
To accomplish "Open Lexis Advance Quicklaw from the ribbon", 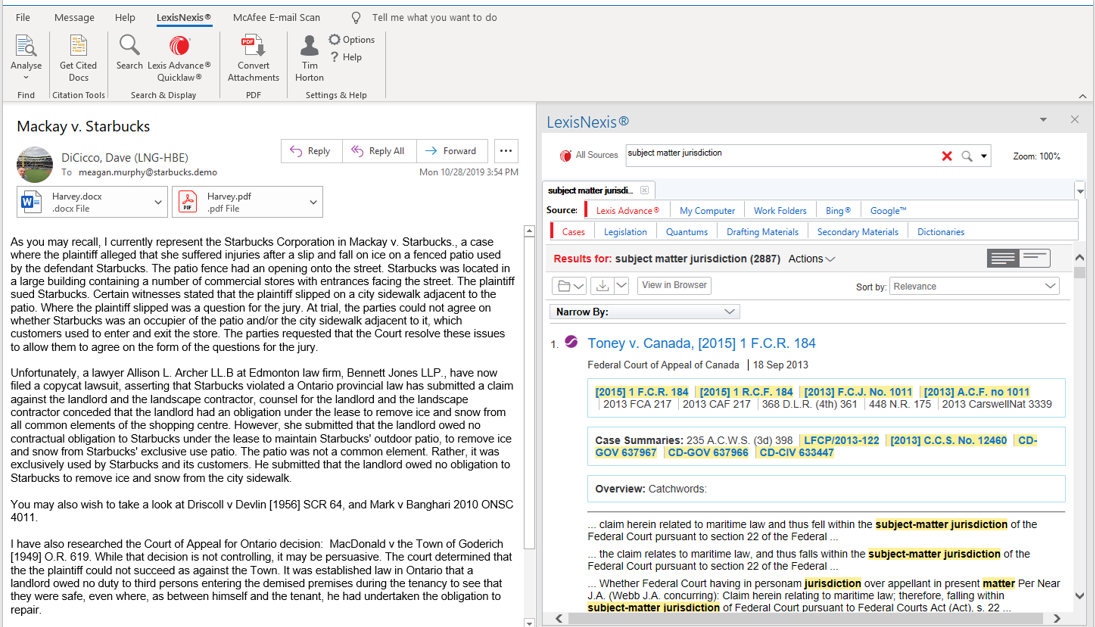I will pyautogui.click(x=179, y=46).
